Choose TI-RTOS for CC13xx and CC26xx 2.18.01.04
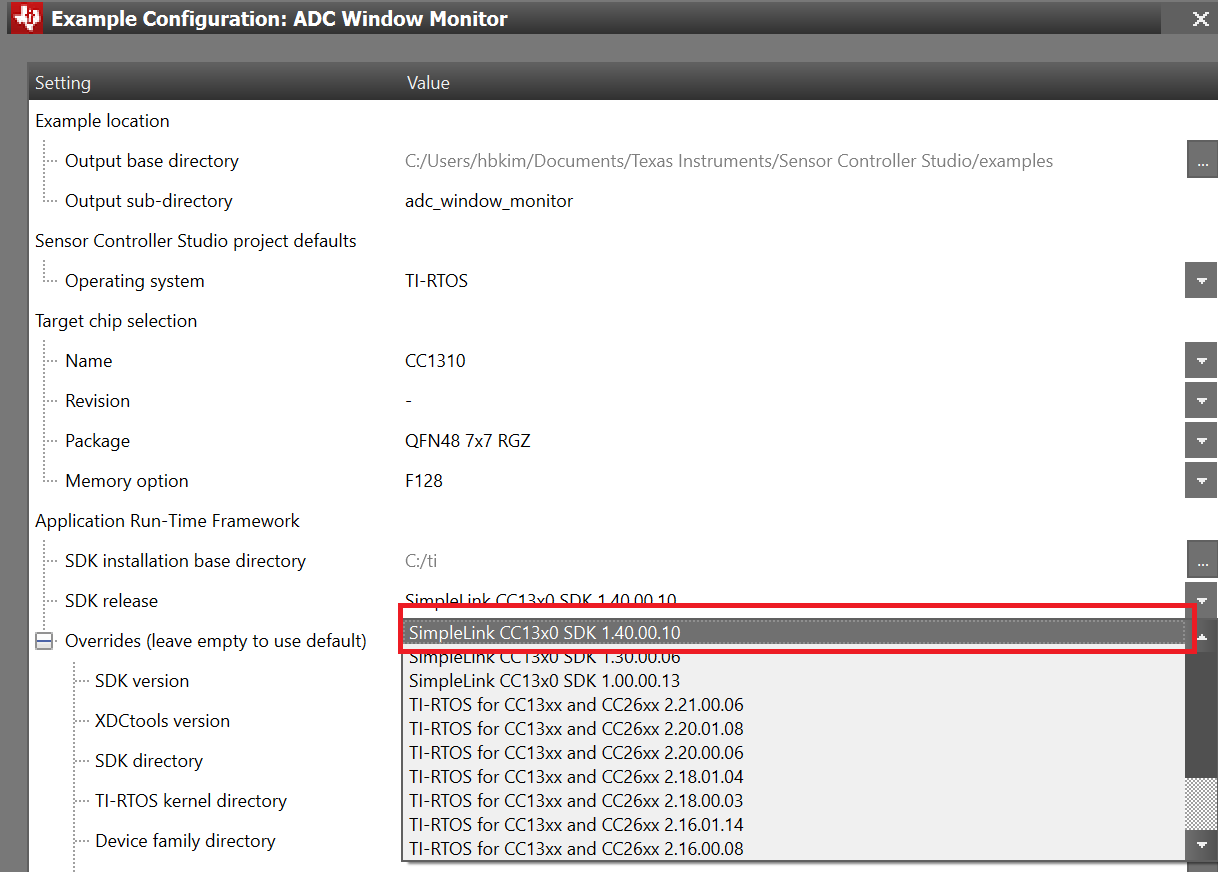The height and width of the screenshot is (872, 1218). click(795, 777)
